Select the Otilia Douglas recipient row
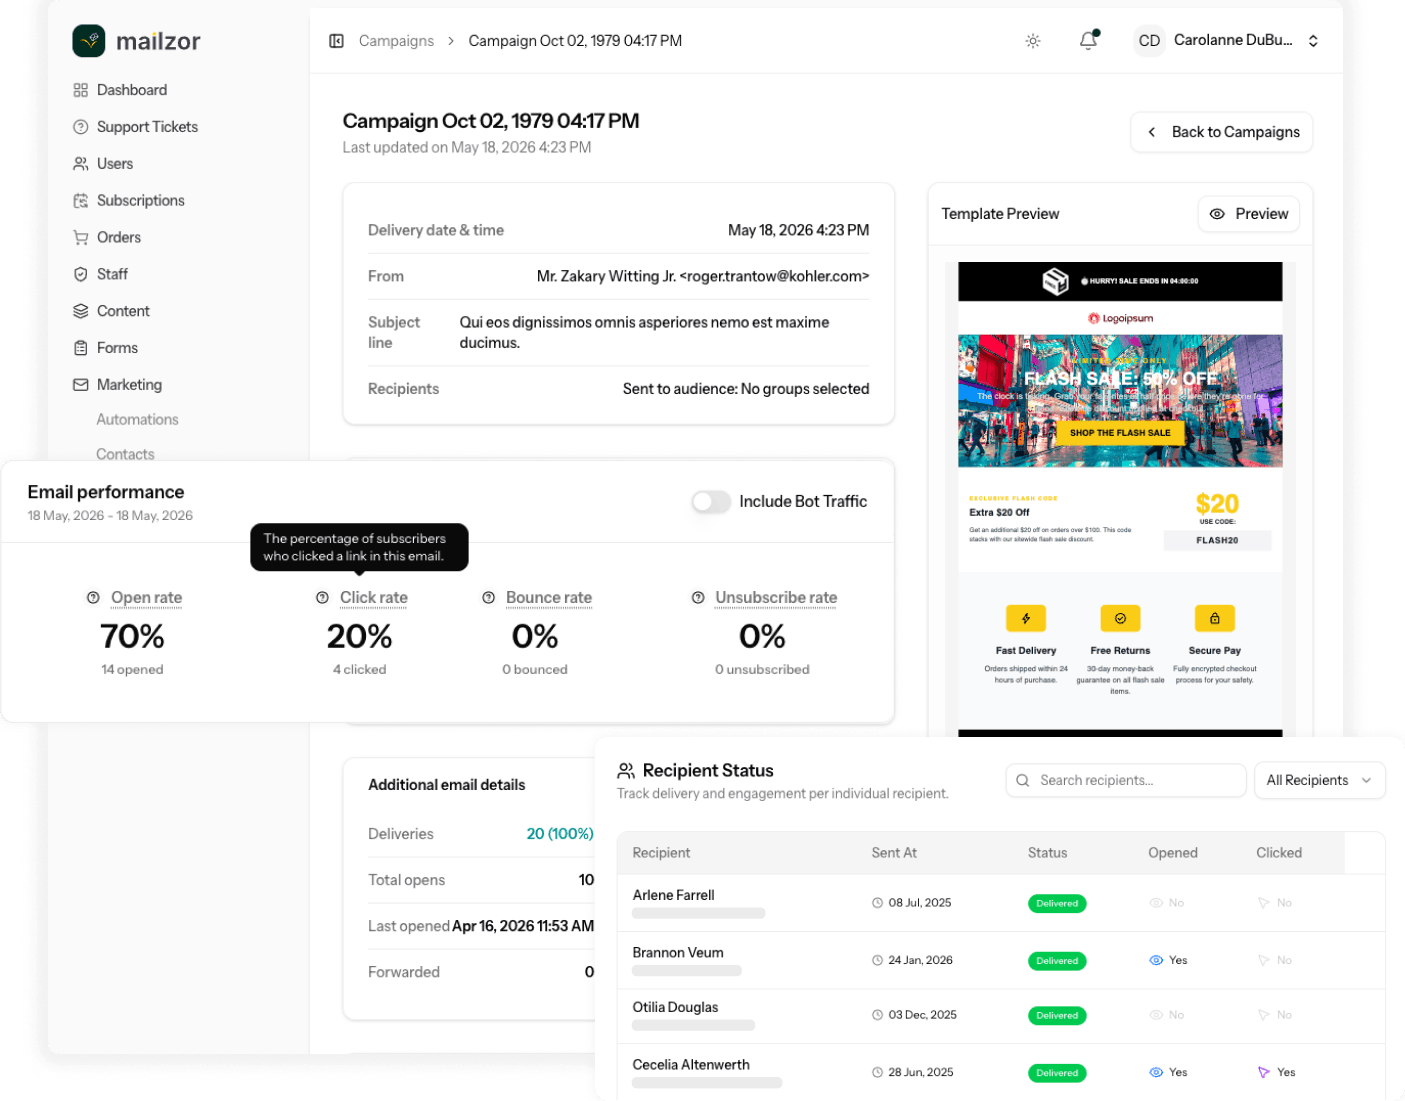The width and height of the screenshot is (1405, 1101). pos(1000,1016)
